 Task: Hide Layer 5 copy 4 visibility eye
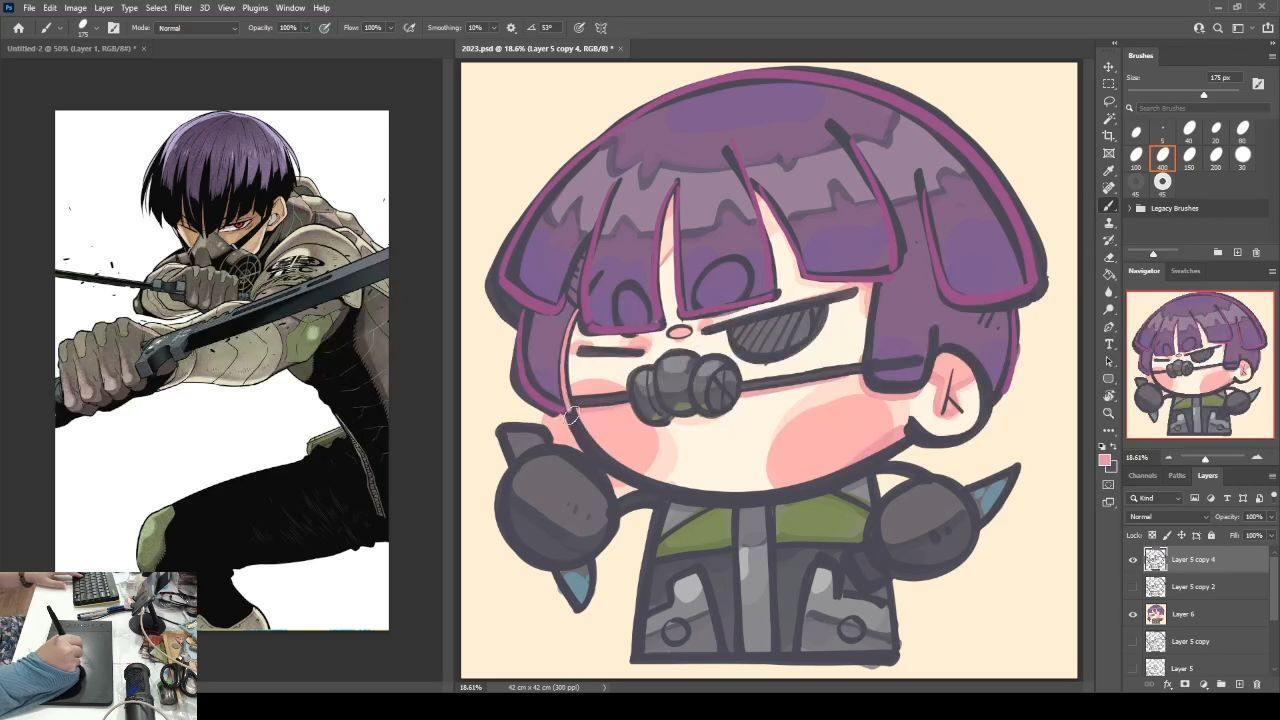(1133, 560)
